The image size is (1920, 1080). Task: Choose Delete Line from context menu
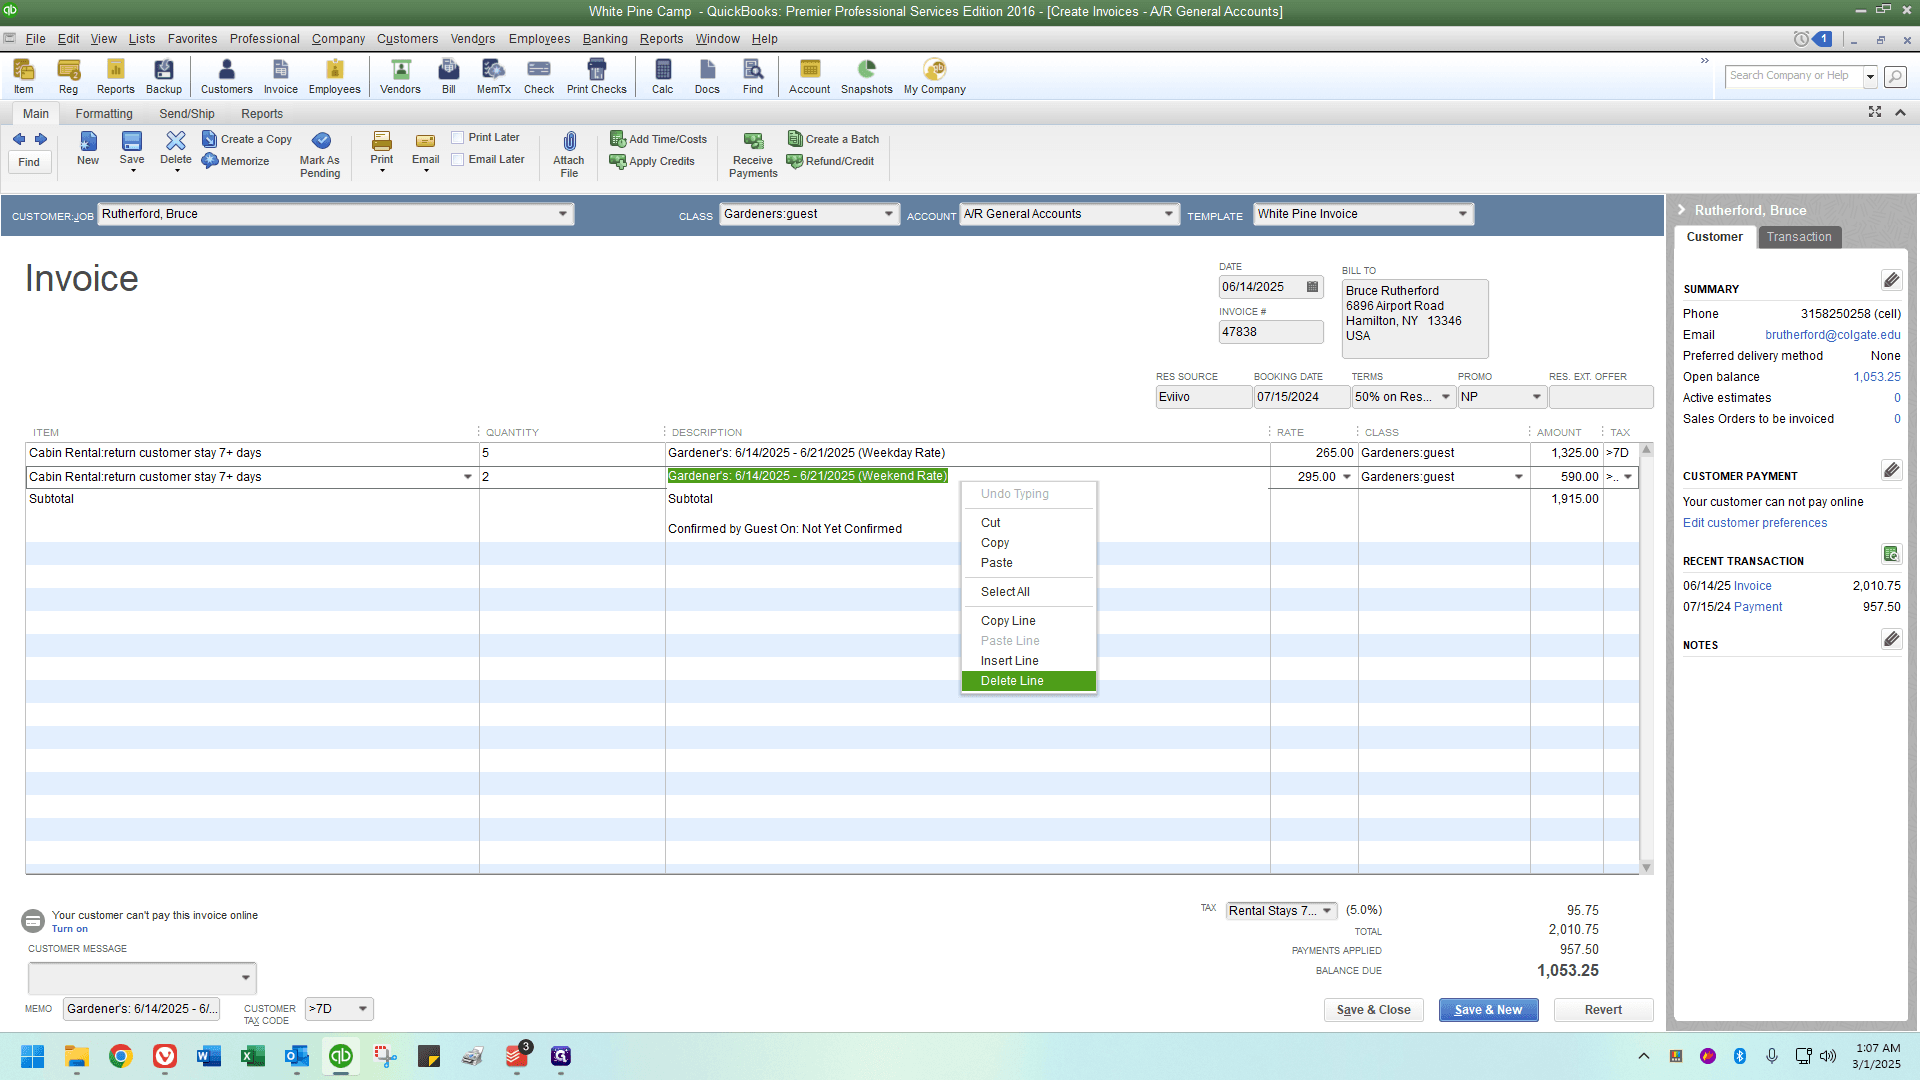(x=1028, y=681)
